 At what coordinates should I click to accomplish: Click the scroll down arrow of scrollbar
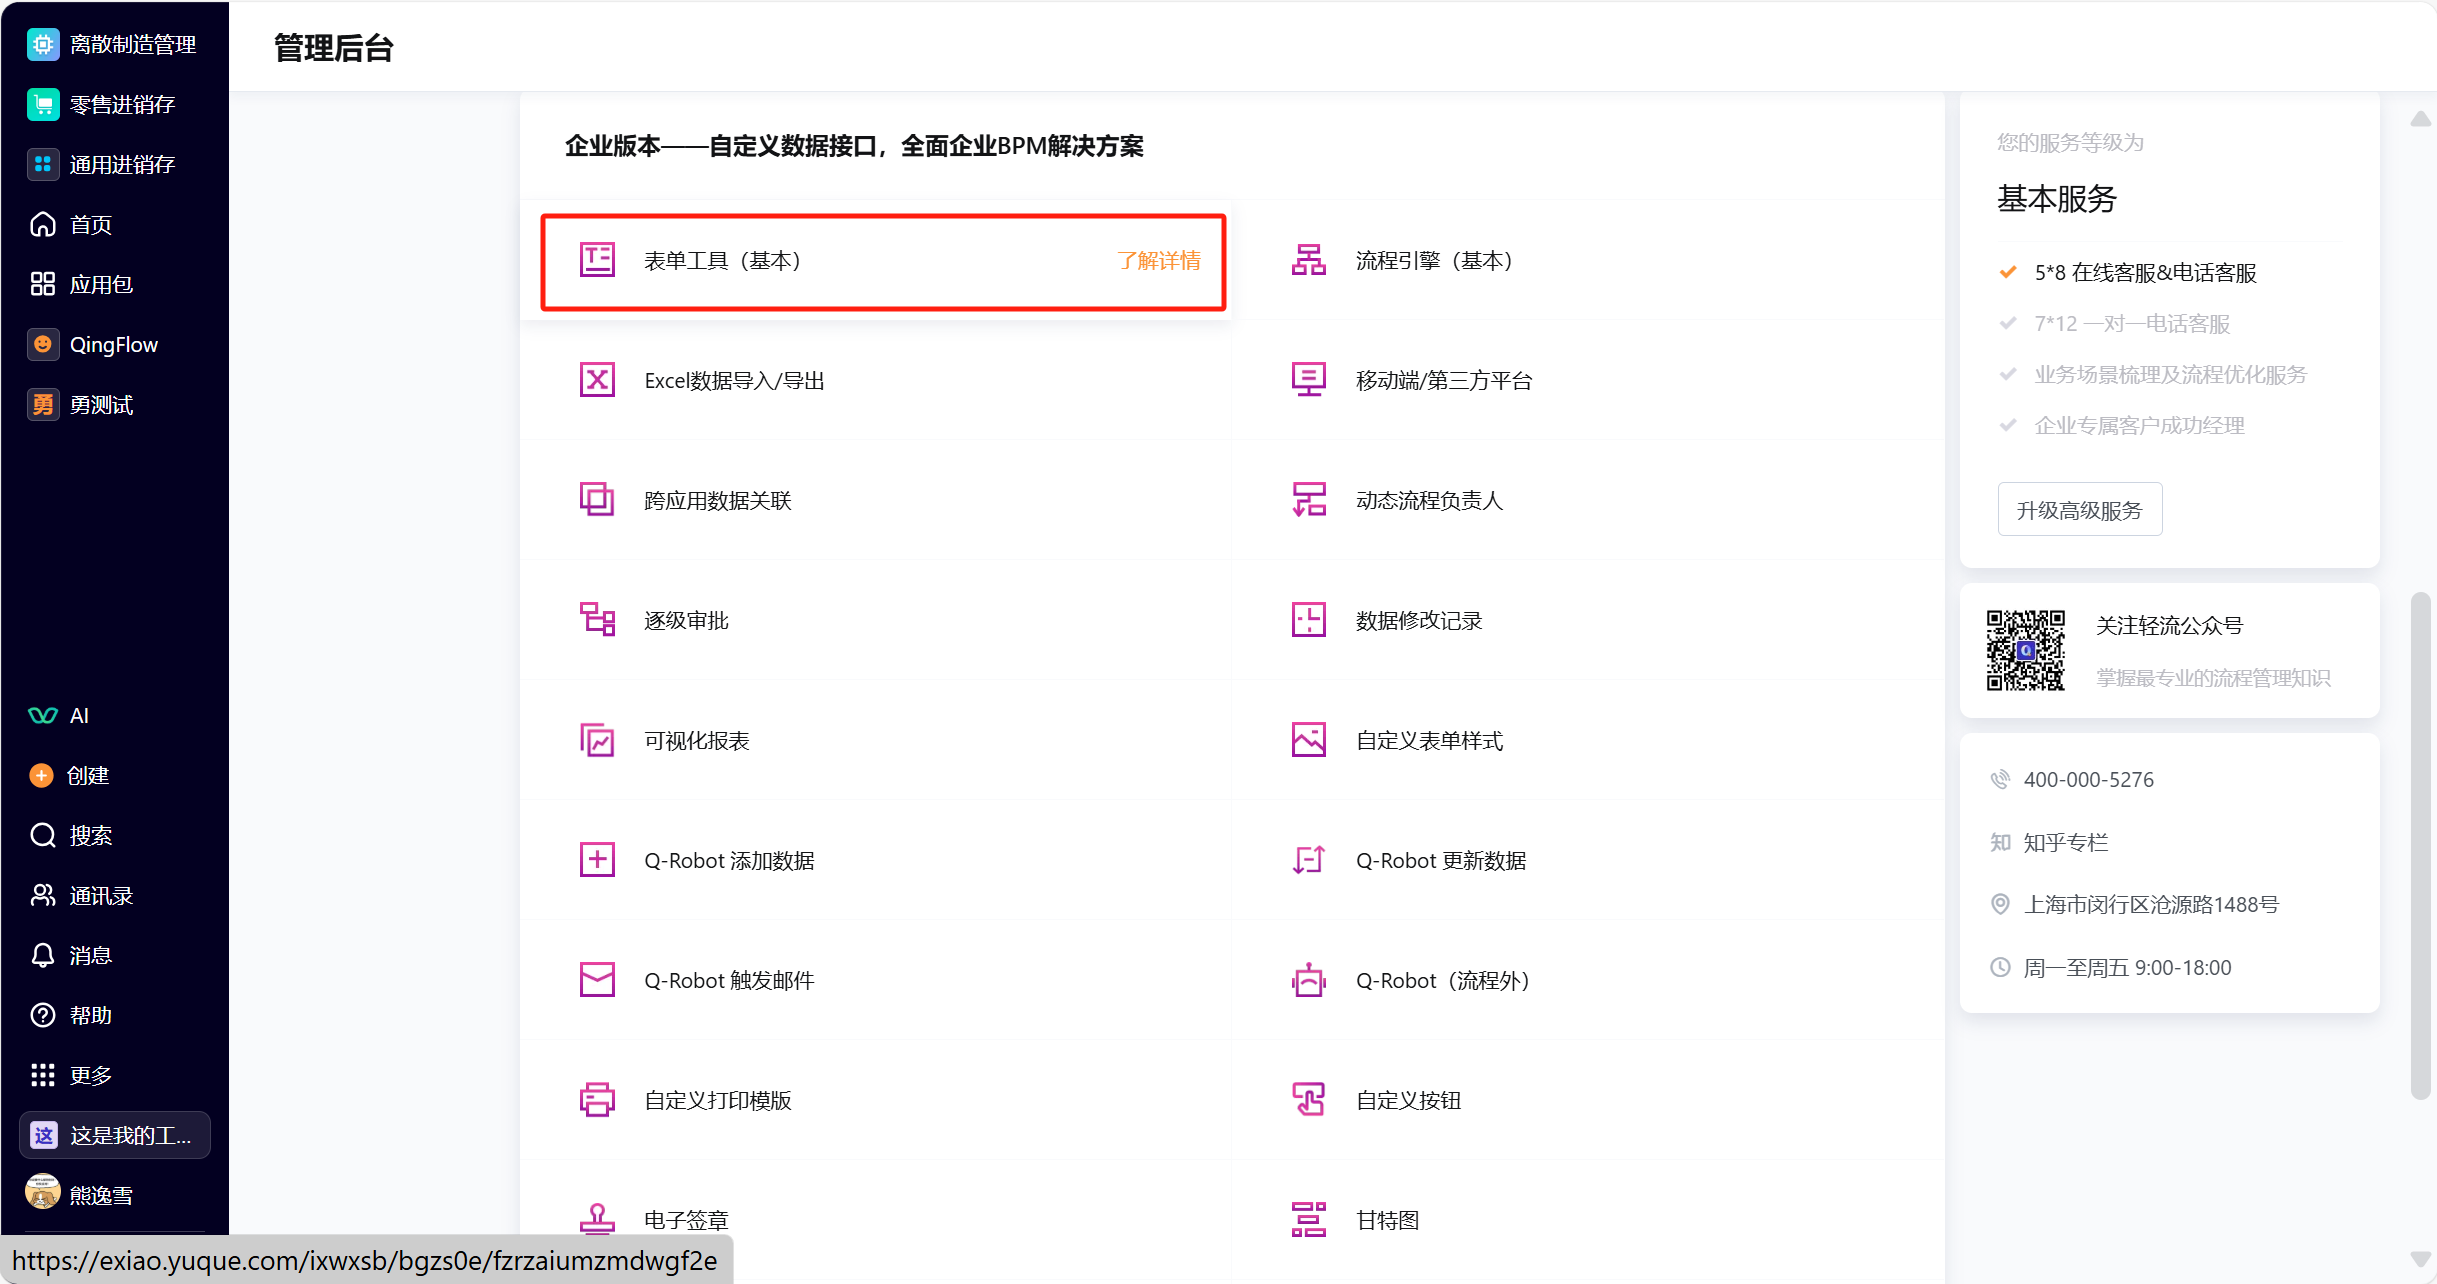2420,1259
